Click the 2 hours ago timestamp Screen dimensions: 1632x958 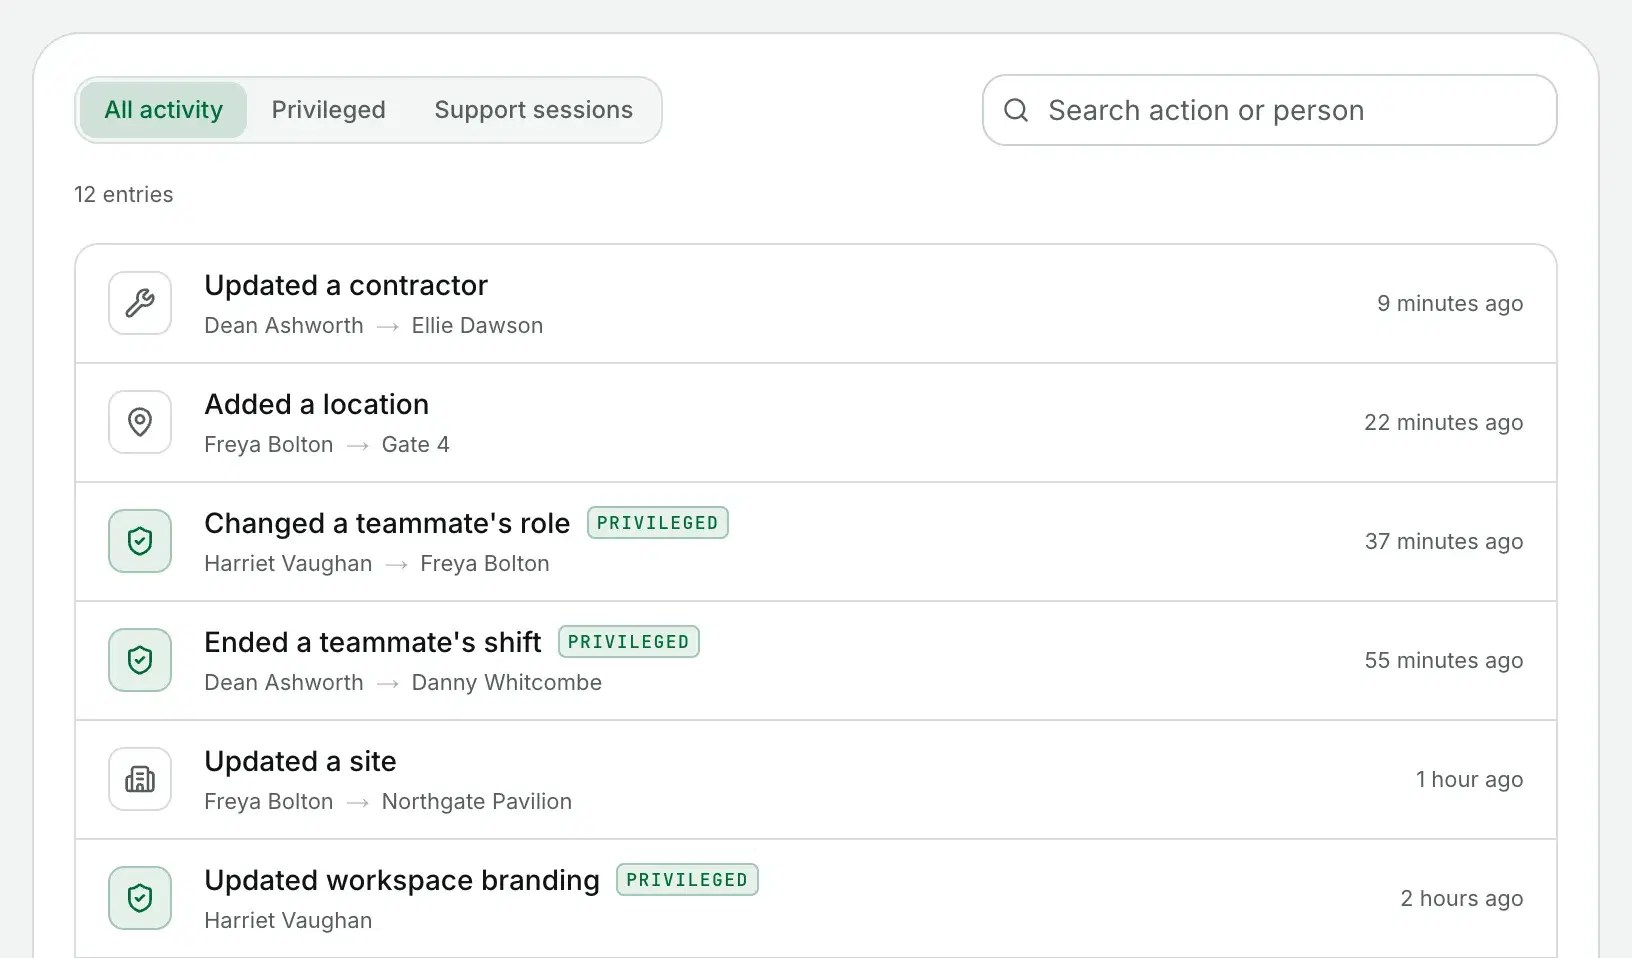tap(1461, 898)
